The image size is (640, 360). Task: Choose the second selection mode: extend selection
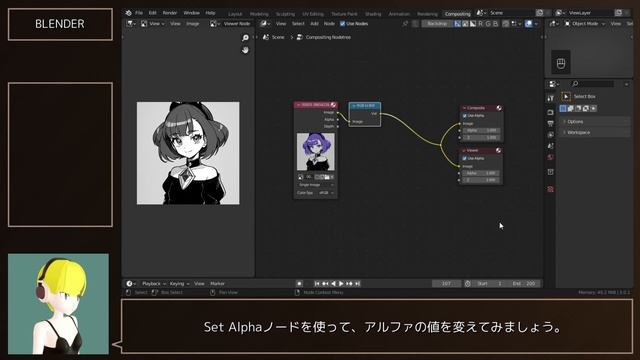coord(571,109)
